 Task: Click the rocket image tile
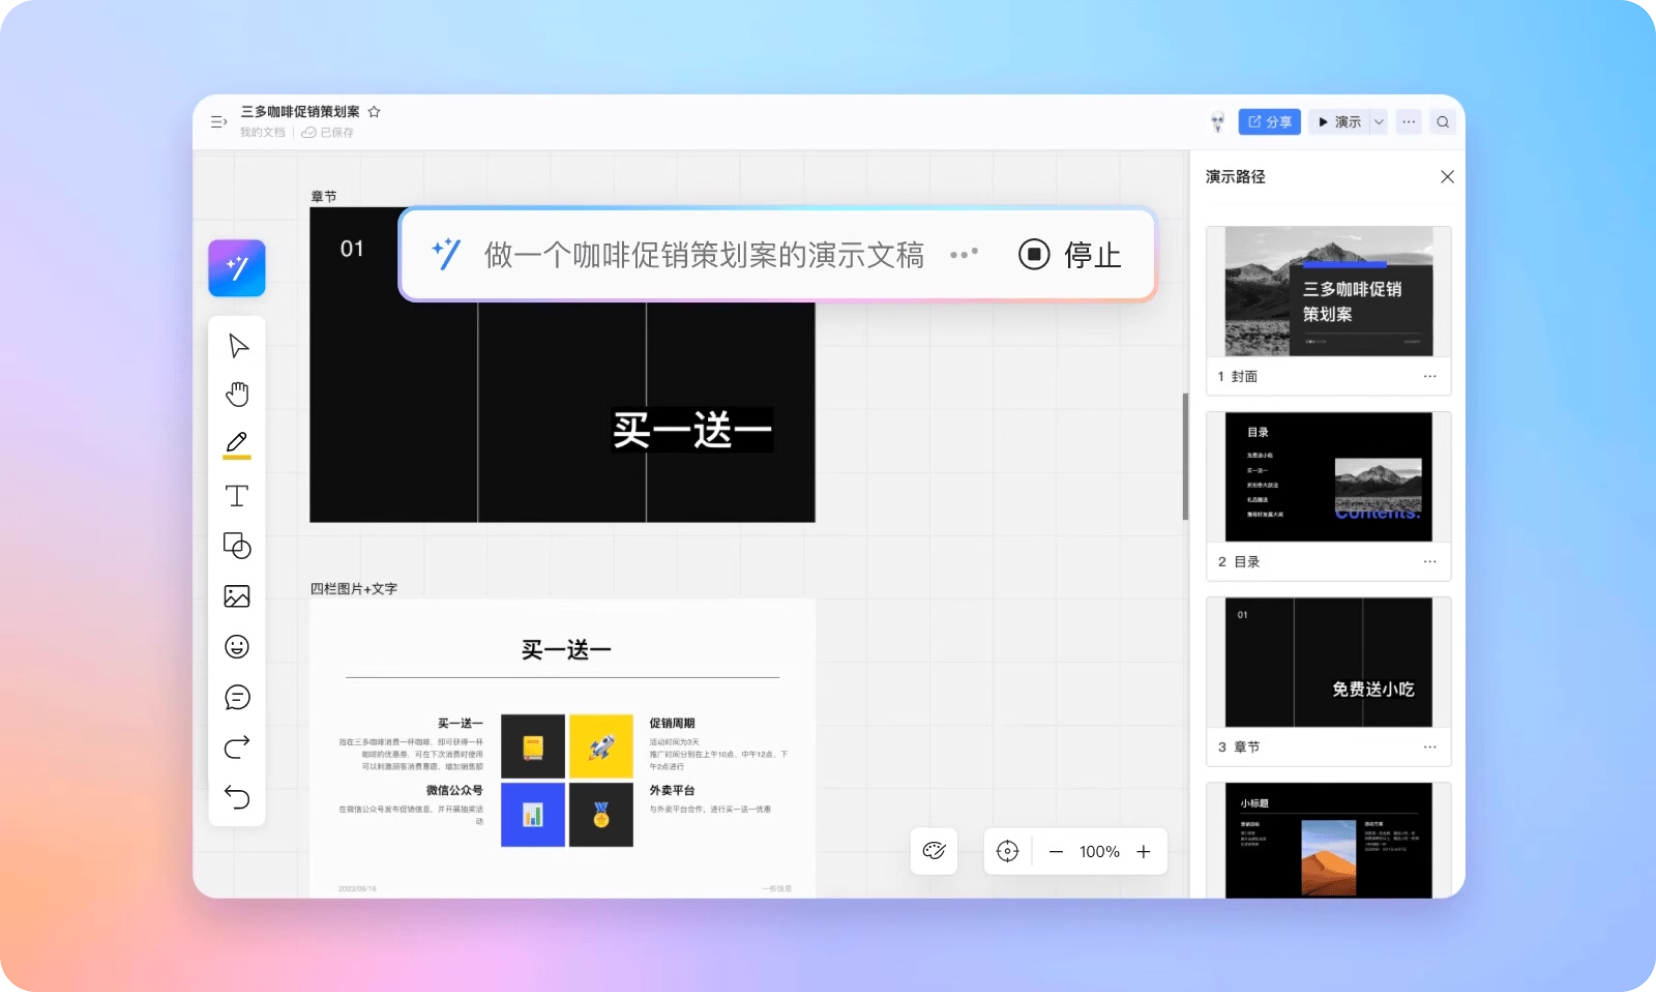(601, 746)
